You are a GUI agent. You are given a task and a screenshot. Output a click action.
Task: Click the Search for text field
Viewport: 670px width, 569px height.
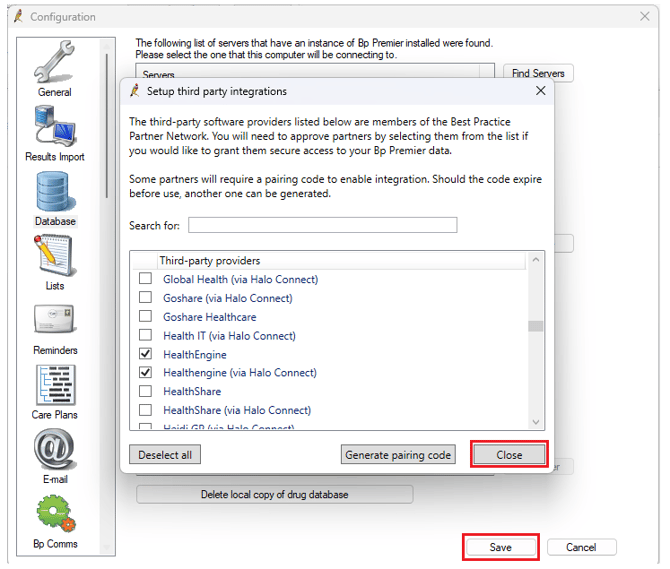[322, 225]
